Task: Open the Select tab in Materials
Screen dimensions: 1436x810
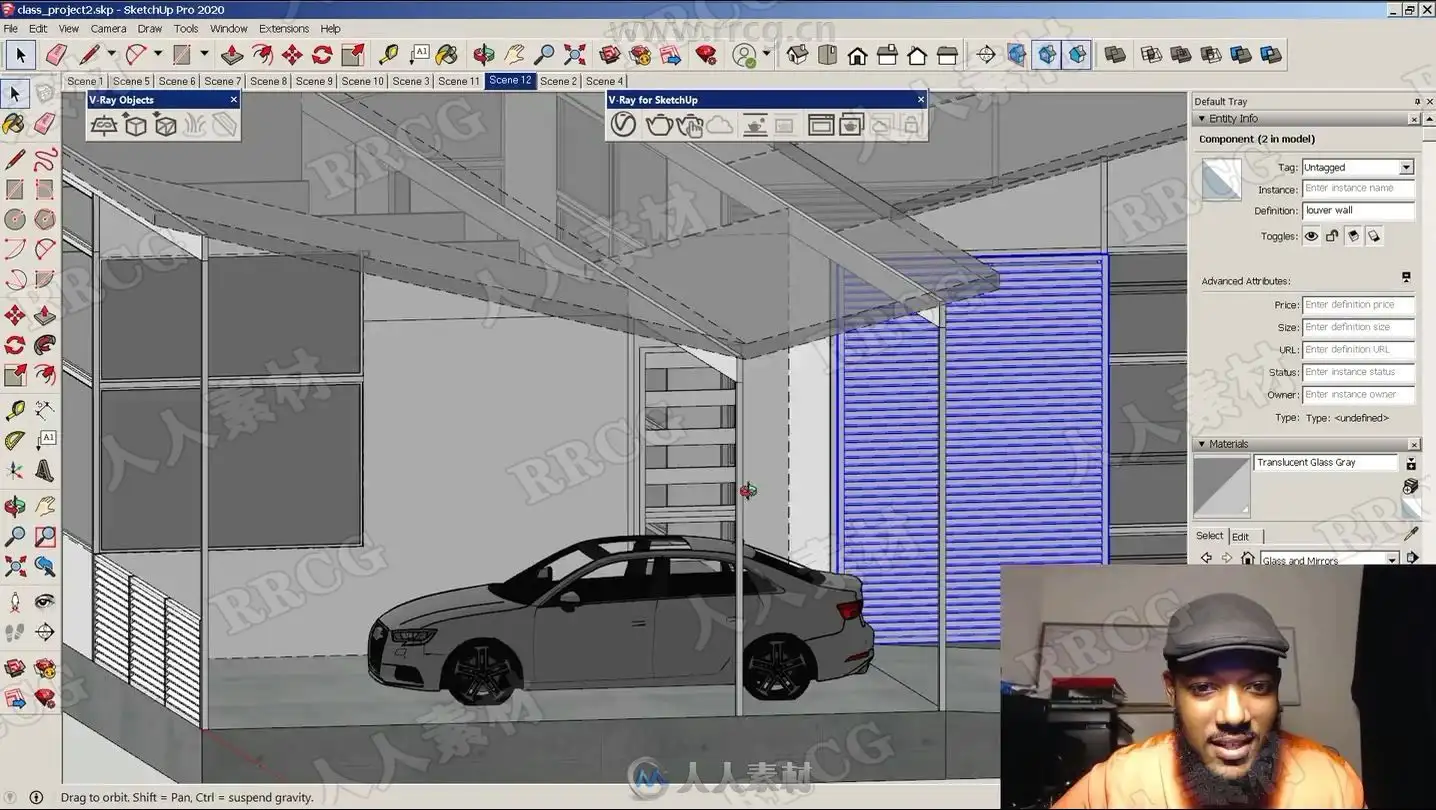Action: click(1209, 536)
